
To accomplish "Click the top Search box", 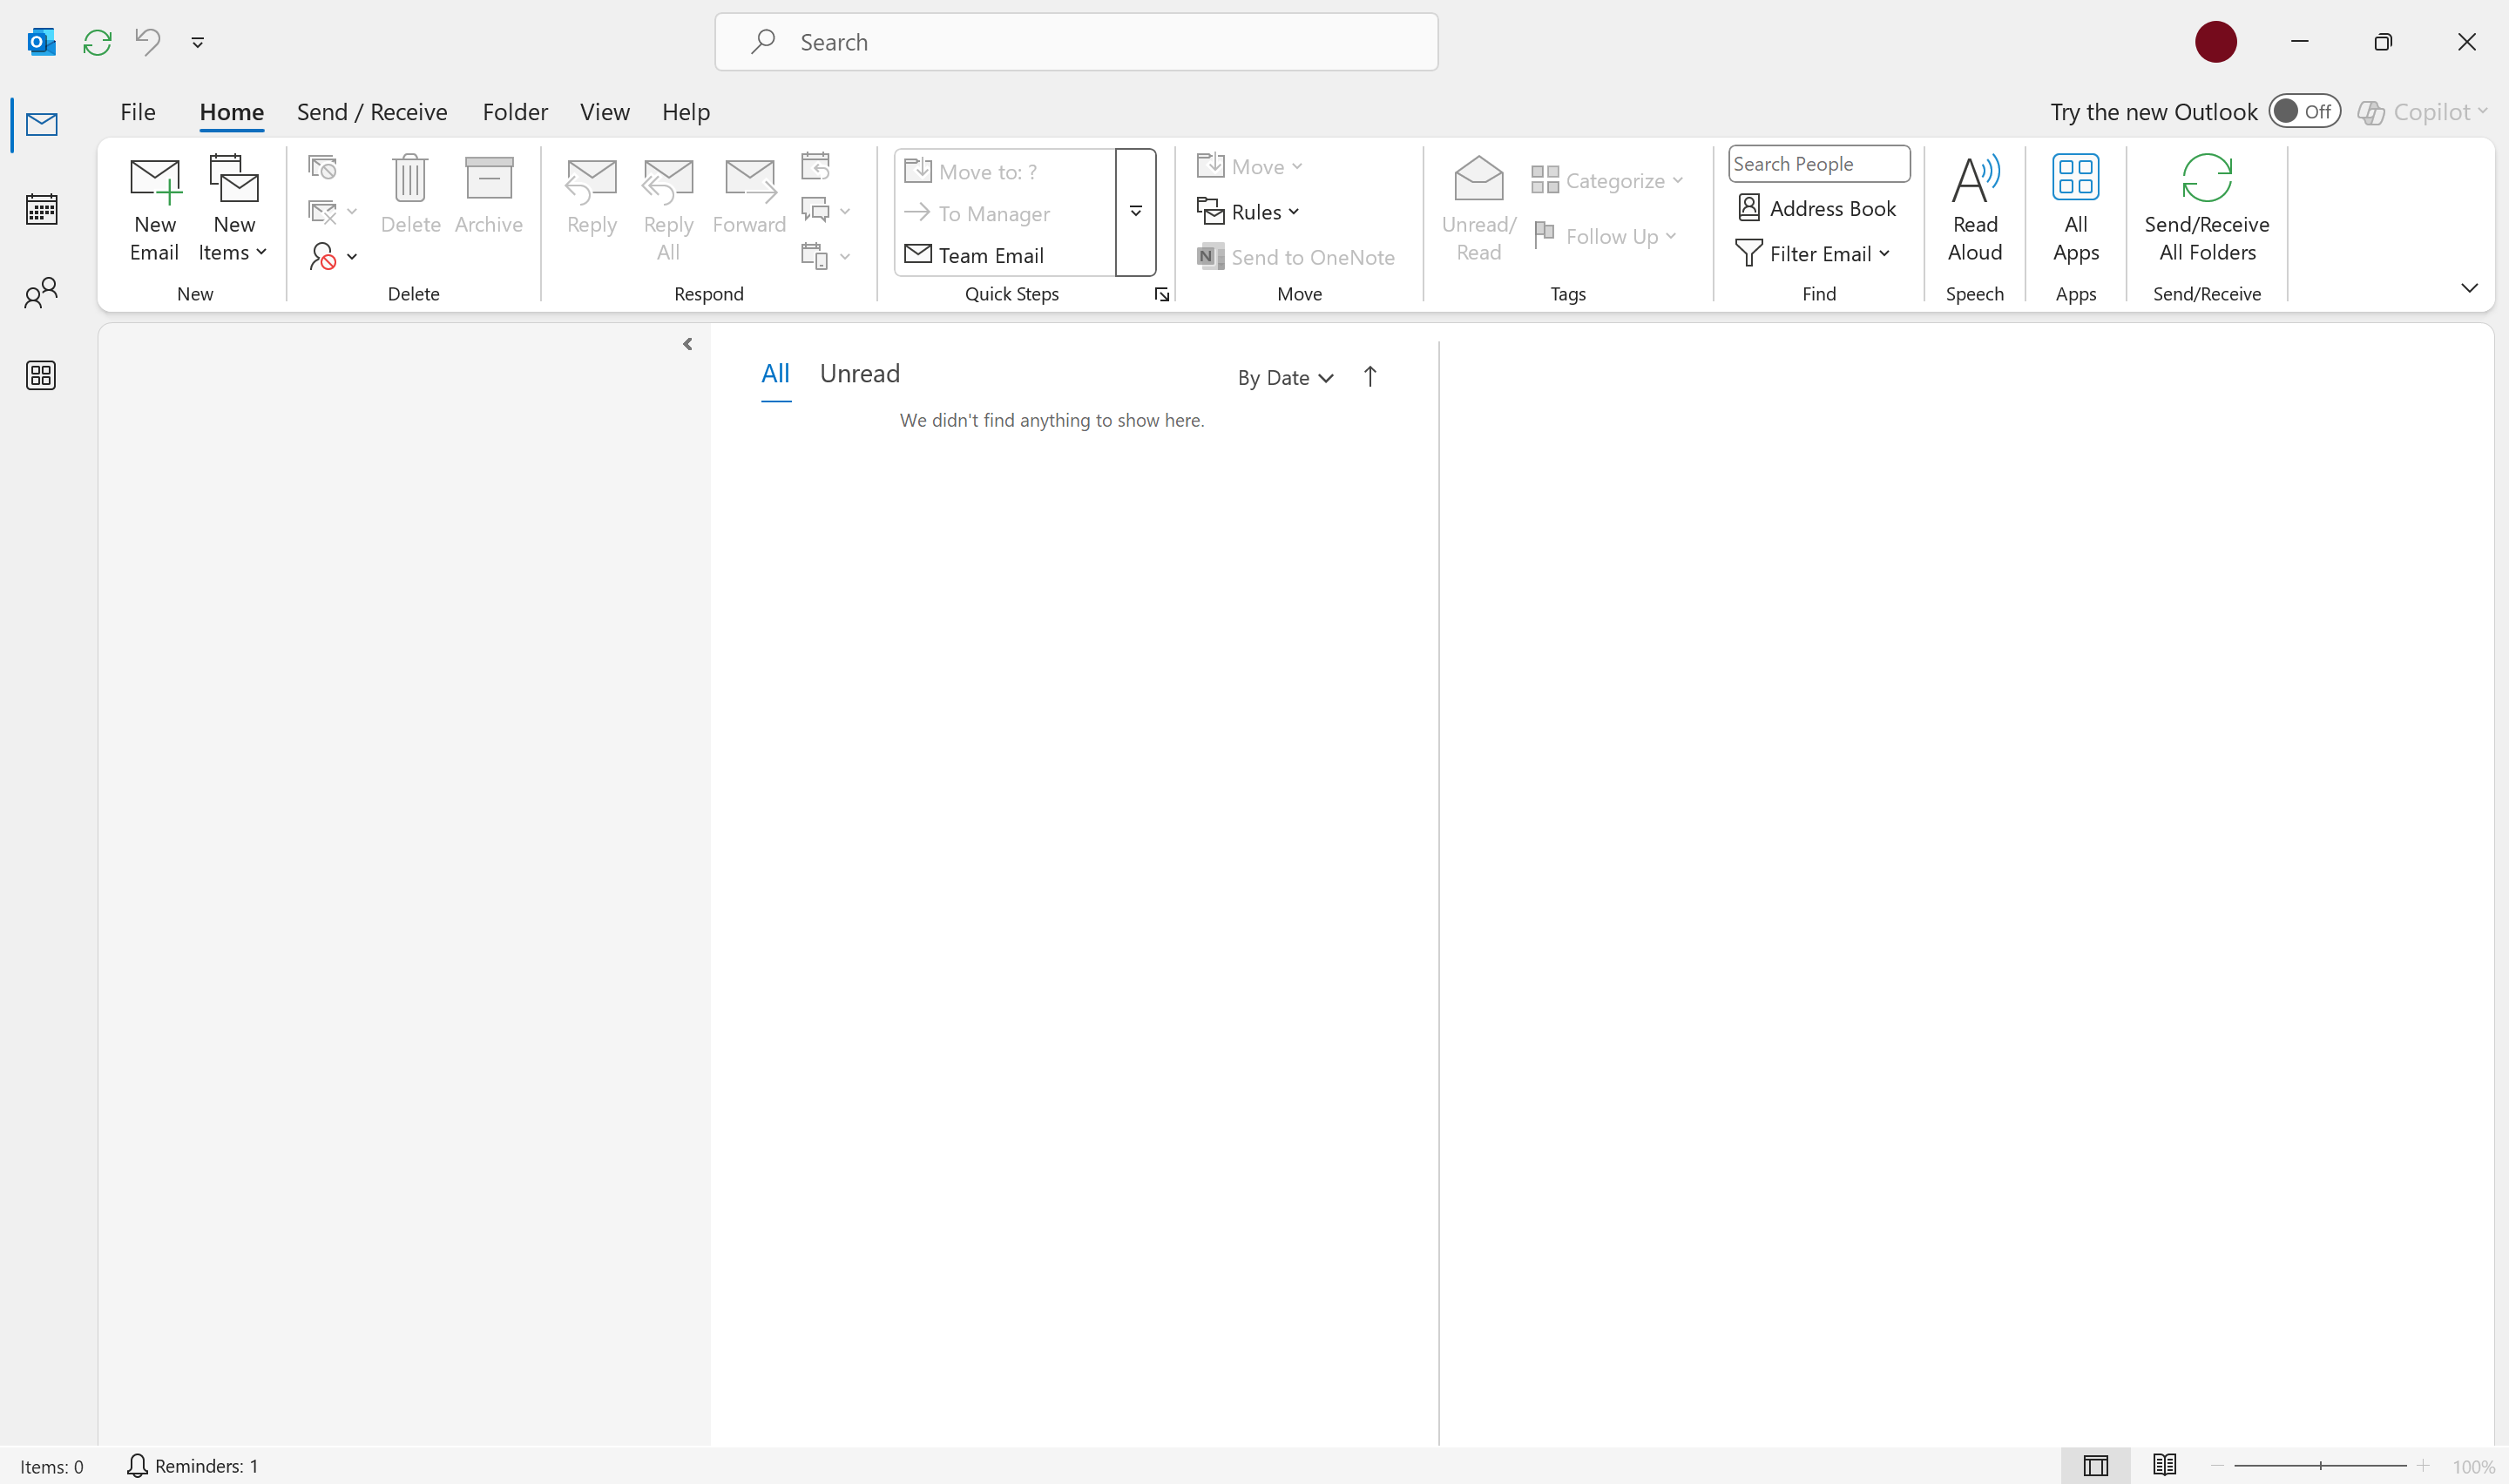I will point(1076,42).
